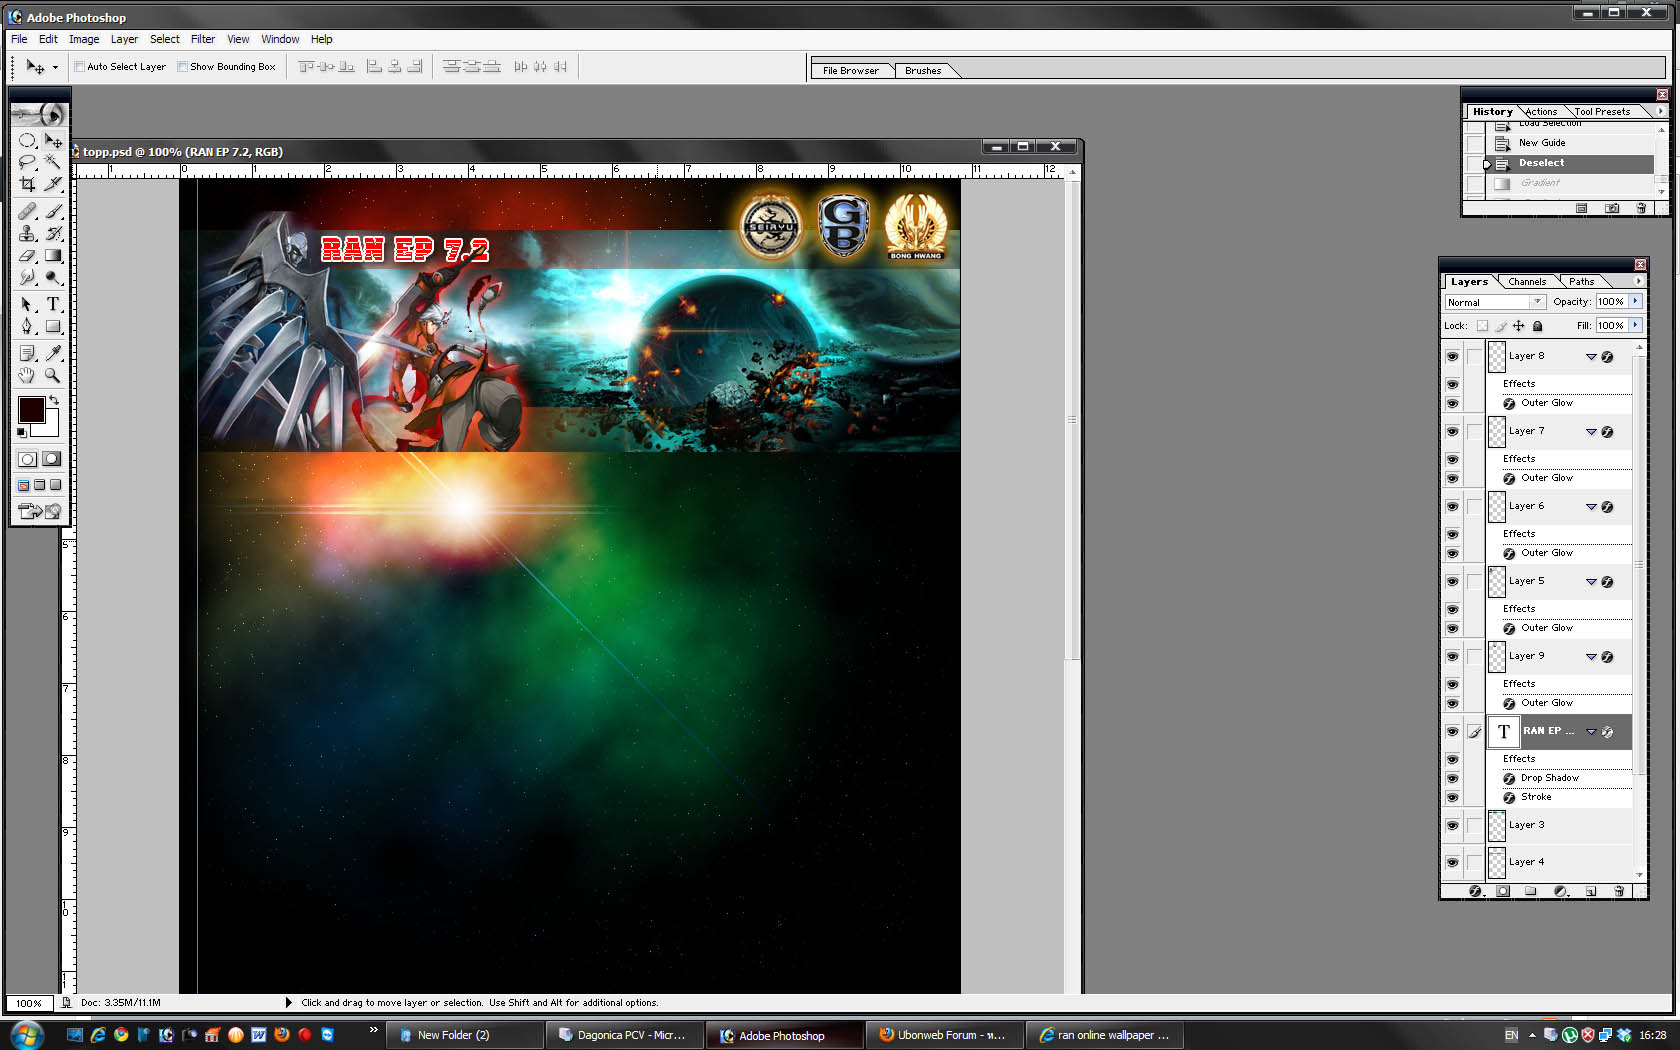The width and height of the screenshot is (1680, 1050).
Task: Click the foreground color swatch
Action: pyautogui.click(x=30, y=408)
